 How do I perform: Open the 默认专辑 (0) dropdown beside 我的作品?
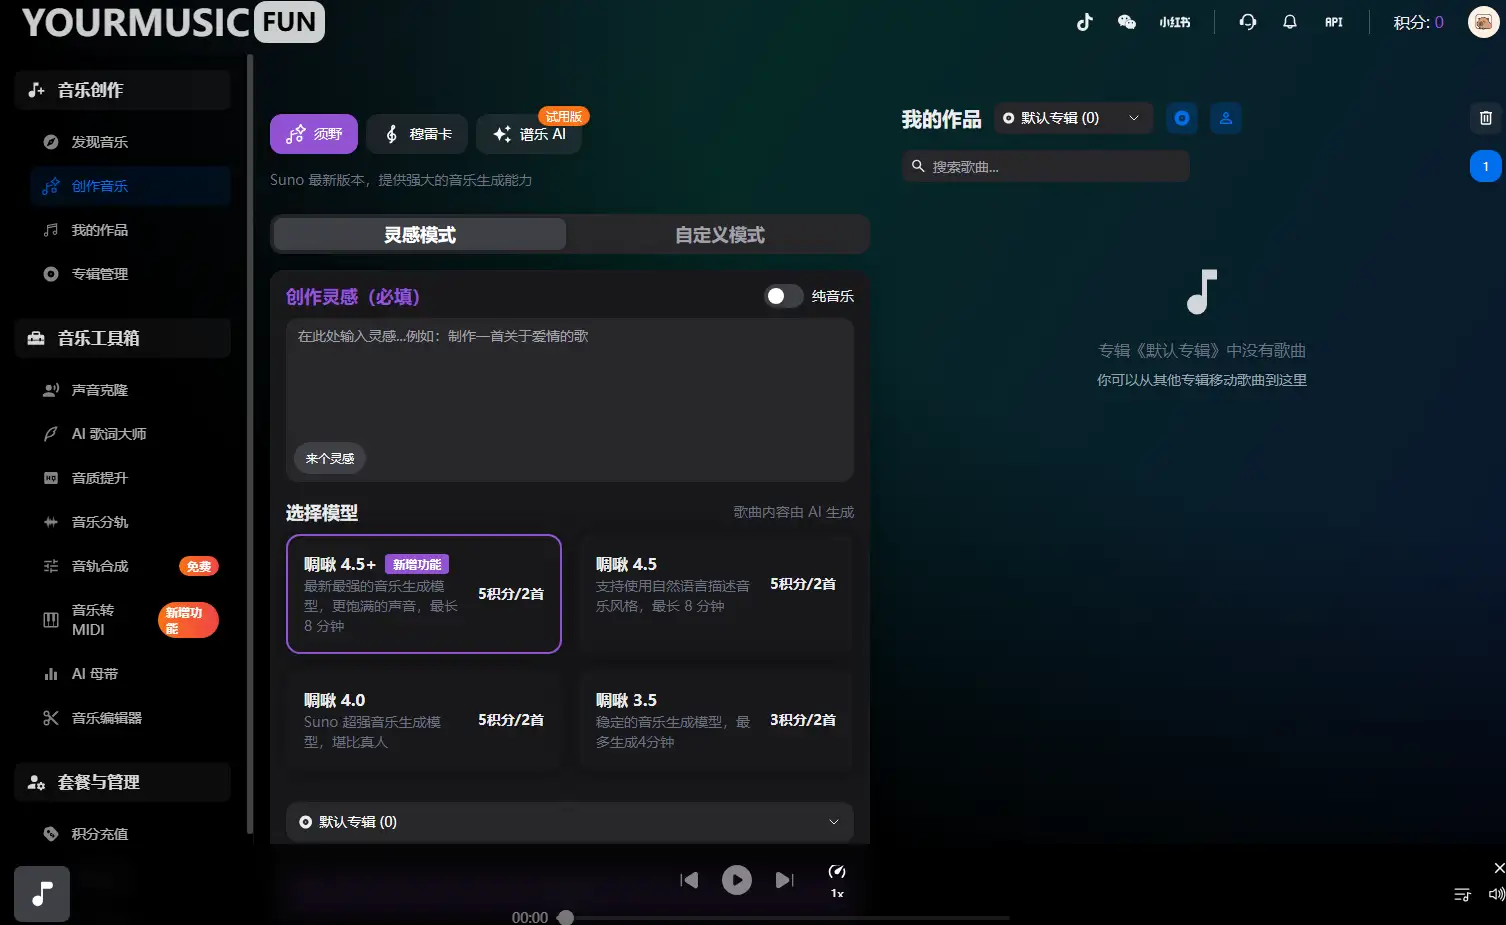[1073, 118]
